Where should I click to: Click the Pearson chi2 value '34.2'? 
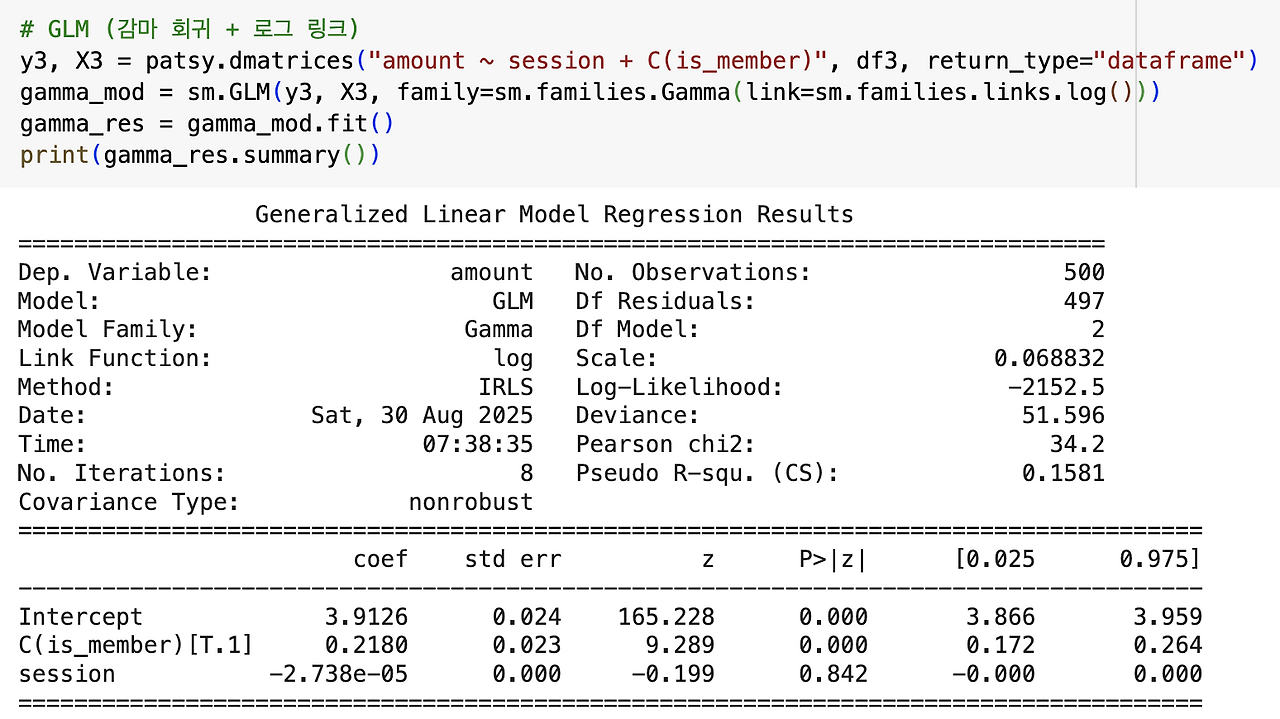[x=1077, y=444]
